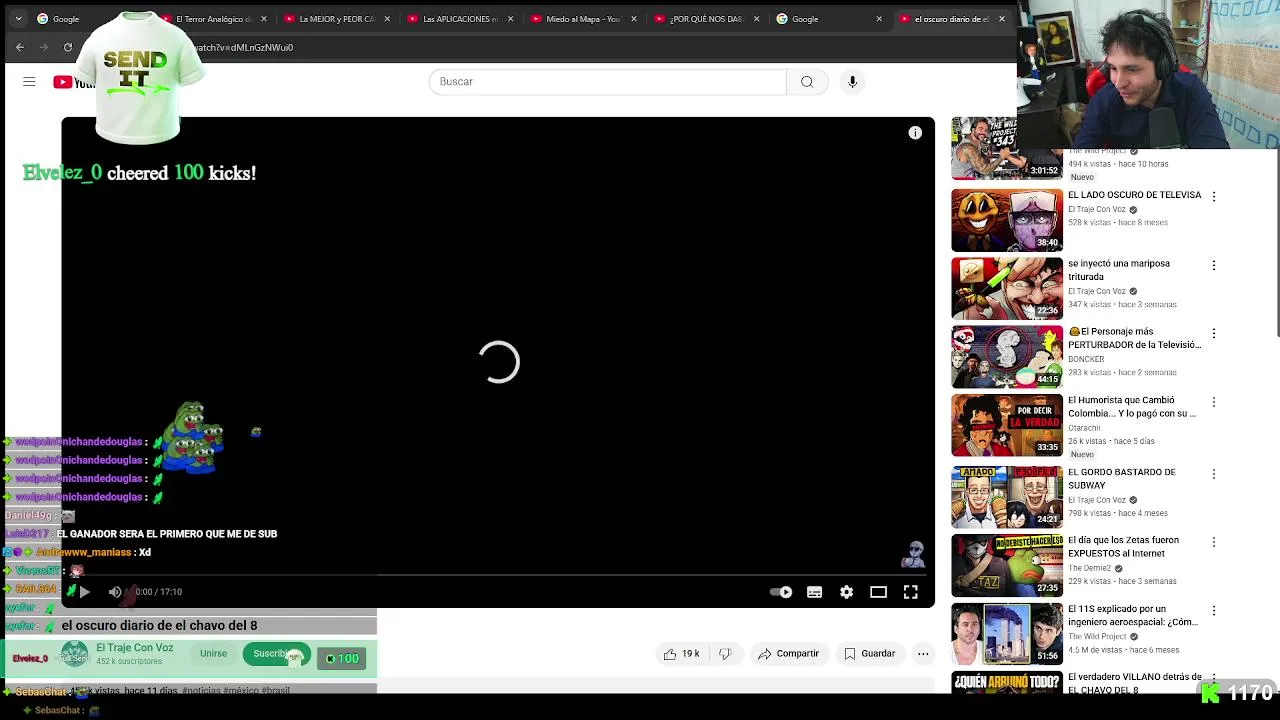Open the player settings gear
The image size is (1280, 720).
tap(847, 592)
